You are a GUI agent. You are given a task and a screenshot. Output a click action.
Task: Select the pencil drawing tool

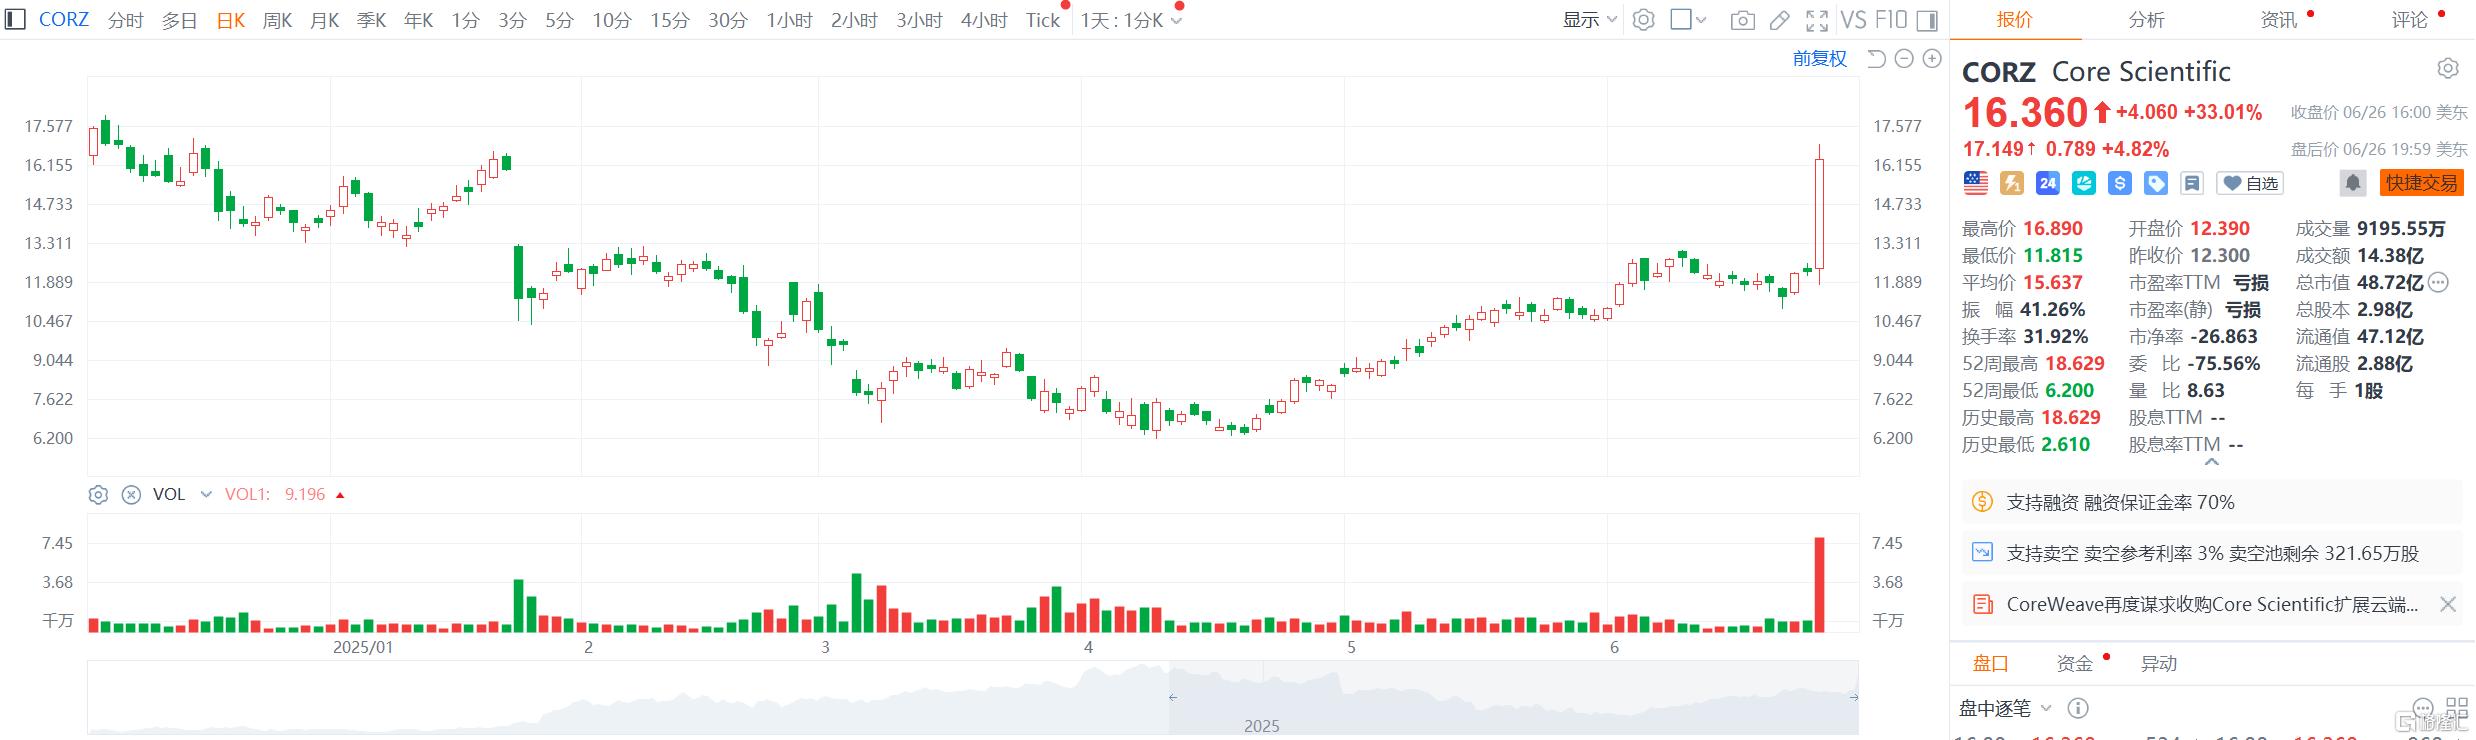(1780, 20)
